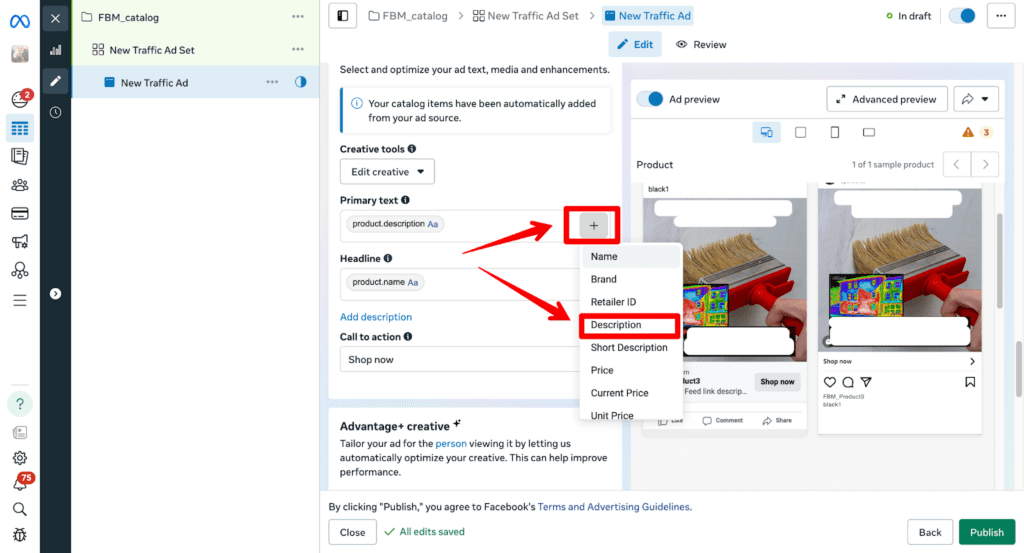Switch to the Review tab
This screenshot has width=1024, height=553.
tap(701, 44)
